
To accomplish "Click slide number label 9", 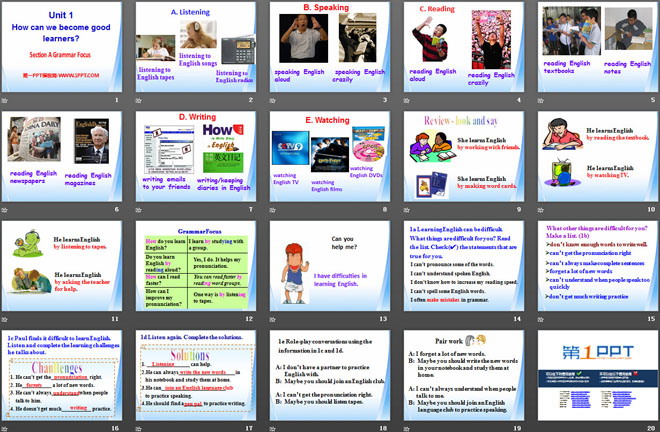I will pos(519,209).
